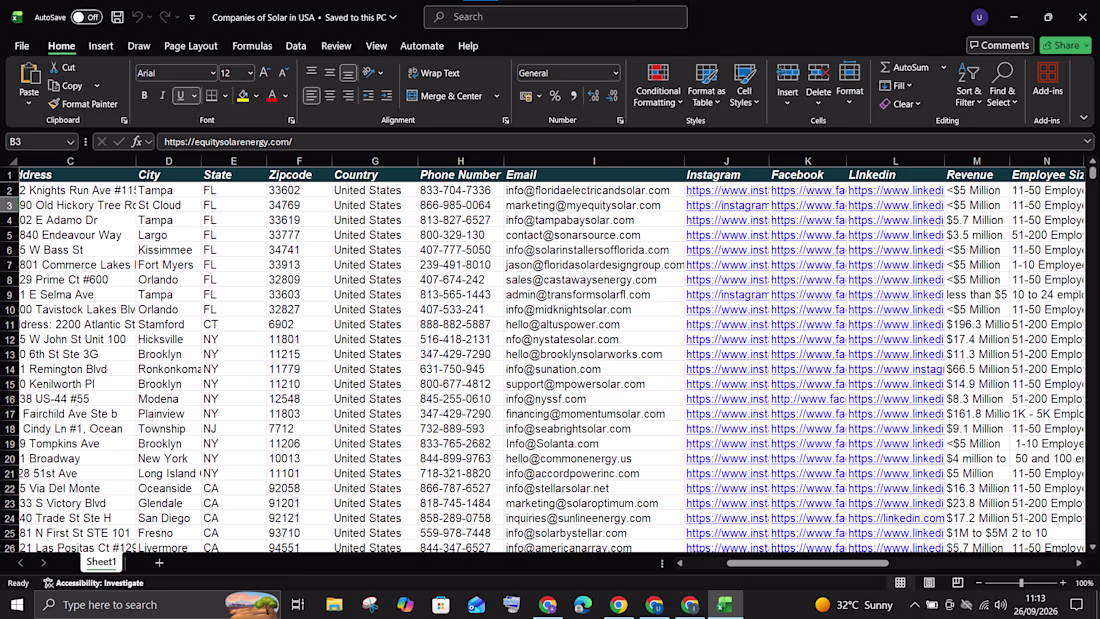This screenshot has height=619, width=1100.
Task: Open Cell Styles gallery
Action: coord(744,85)
